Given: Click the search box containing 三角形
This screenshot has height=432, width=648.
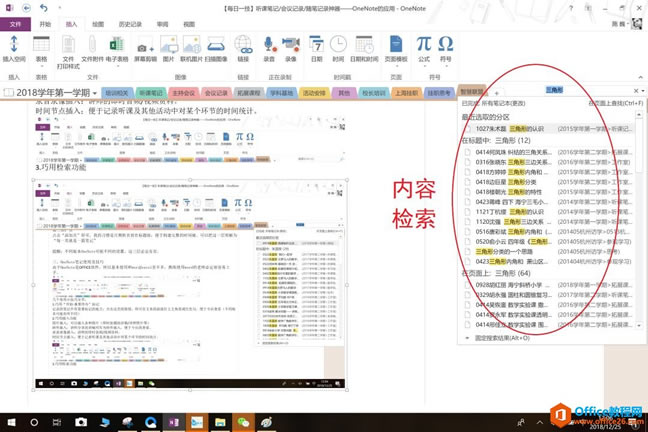Looking at the screenshot, I should point(554,90).
